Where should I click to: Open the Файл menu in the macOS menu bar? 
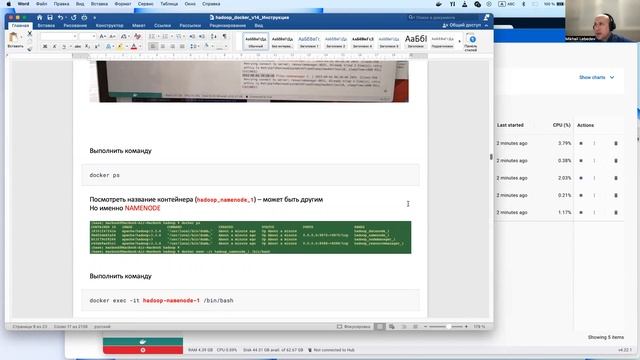41,4
